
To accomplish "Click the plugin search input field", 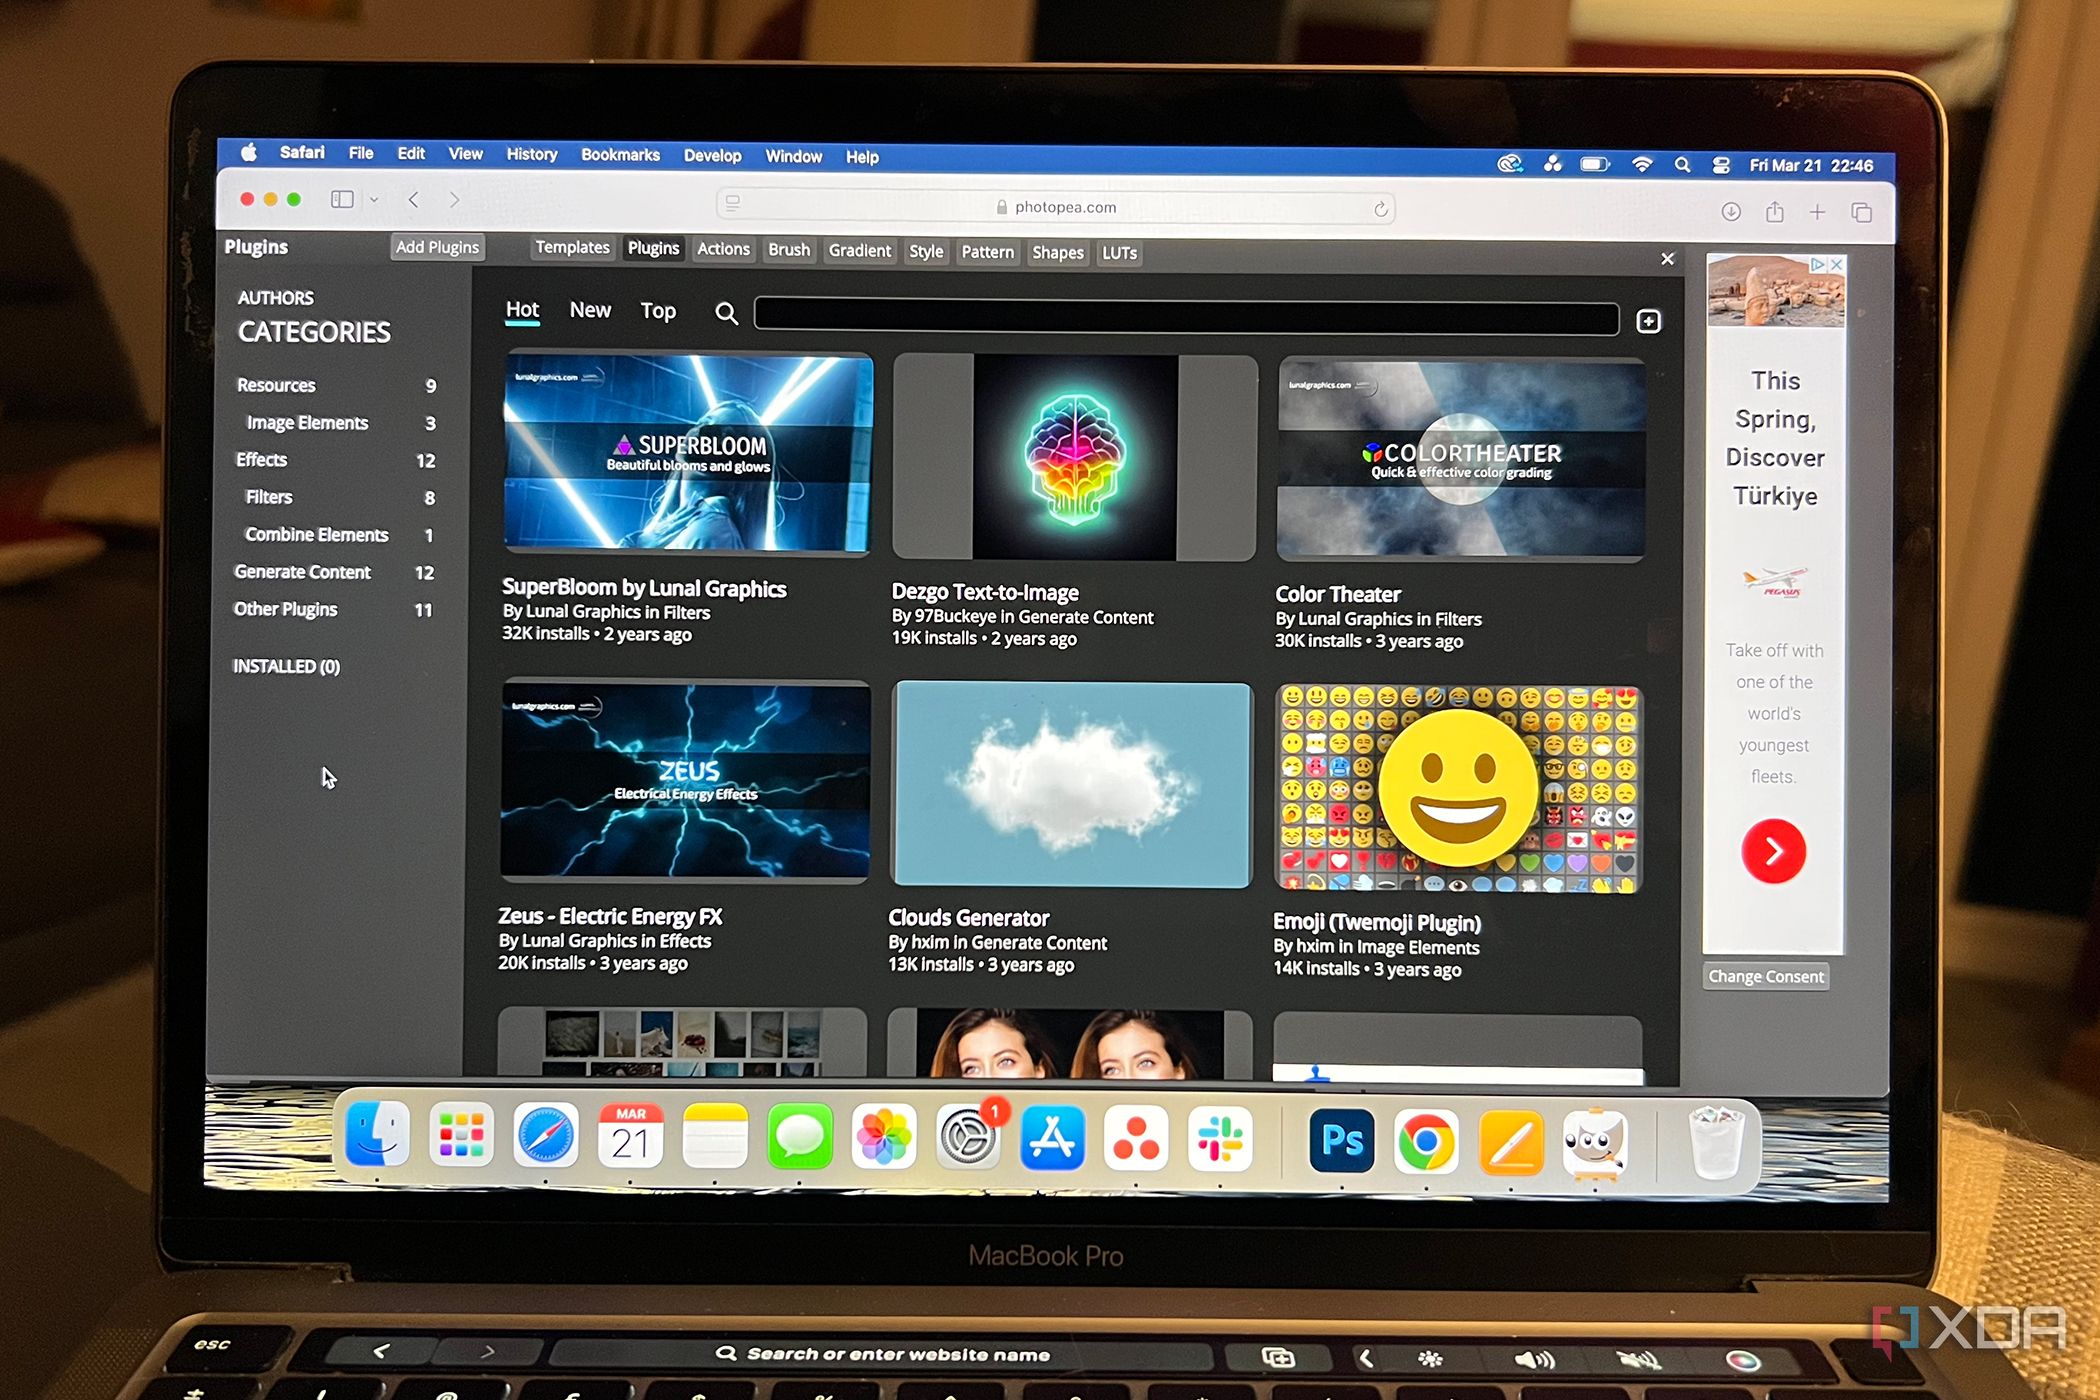I will 1186,317.
